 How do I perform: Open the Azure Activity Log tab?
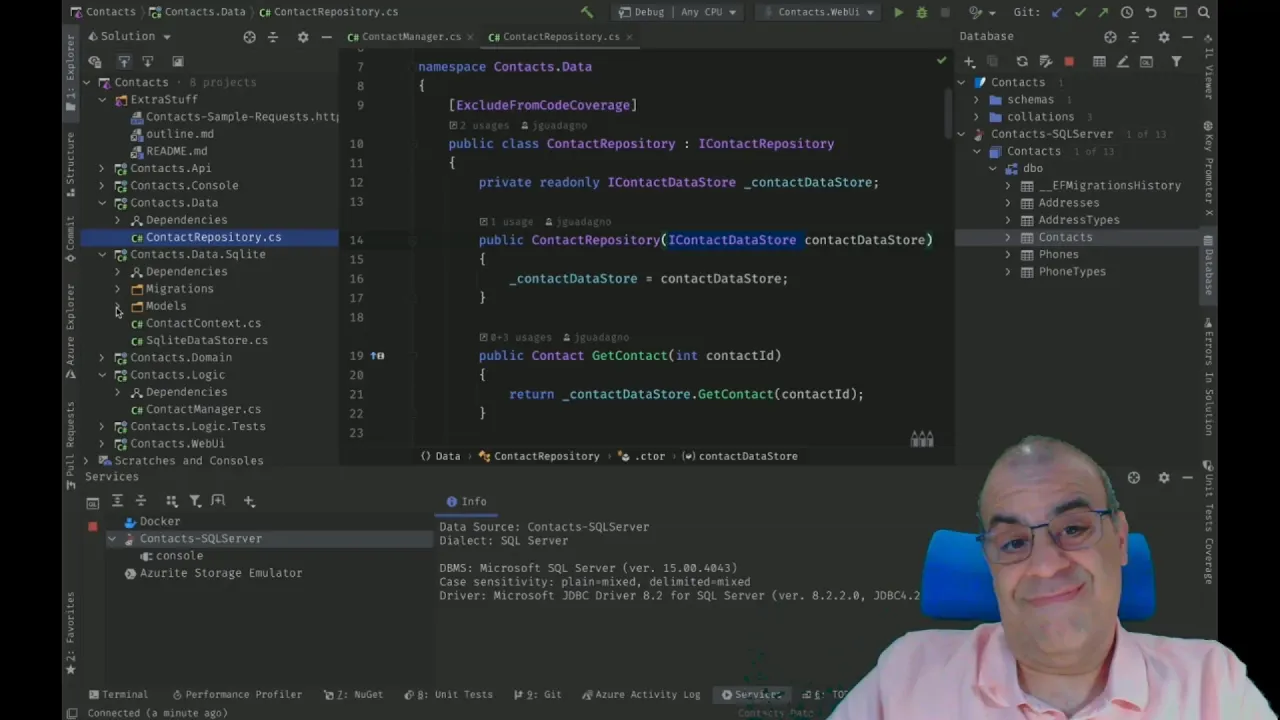pyautogui.click(x=641, y=694)
